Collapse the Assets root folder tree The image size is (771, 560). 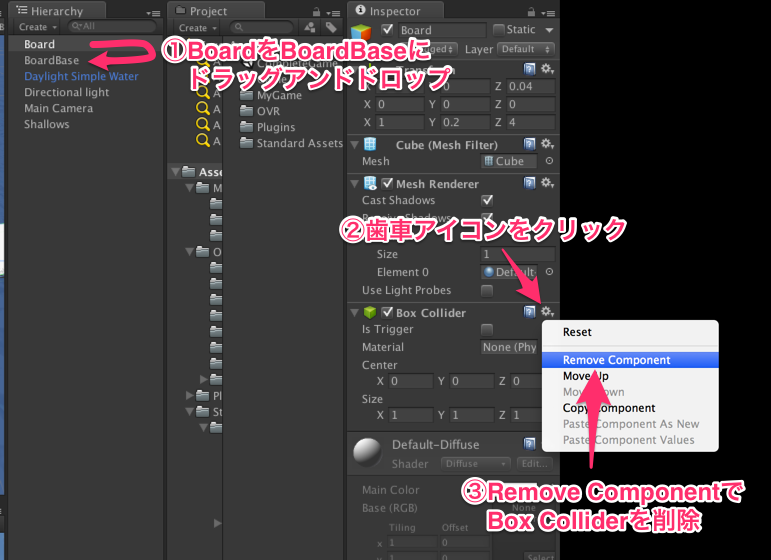(x=175, y=172)
